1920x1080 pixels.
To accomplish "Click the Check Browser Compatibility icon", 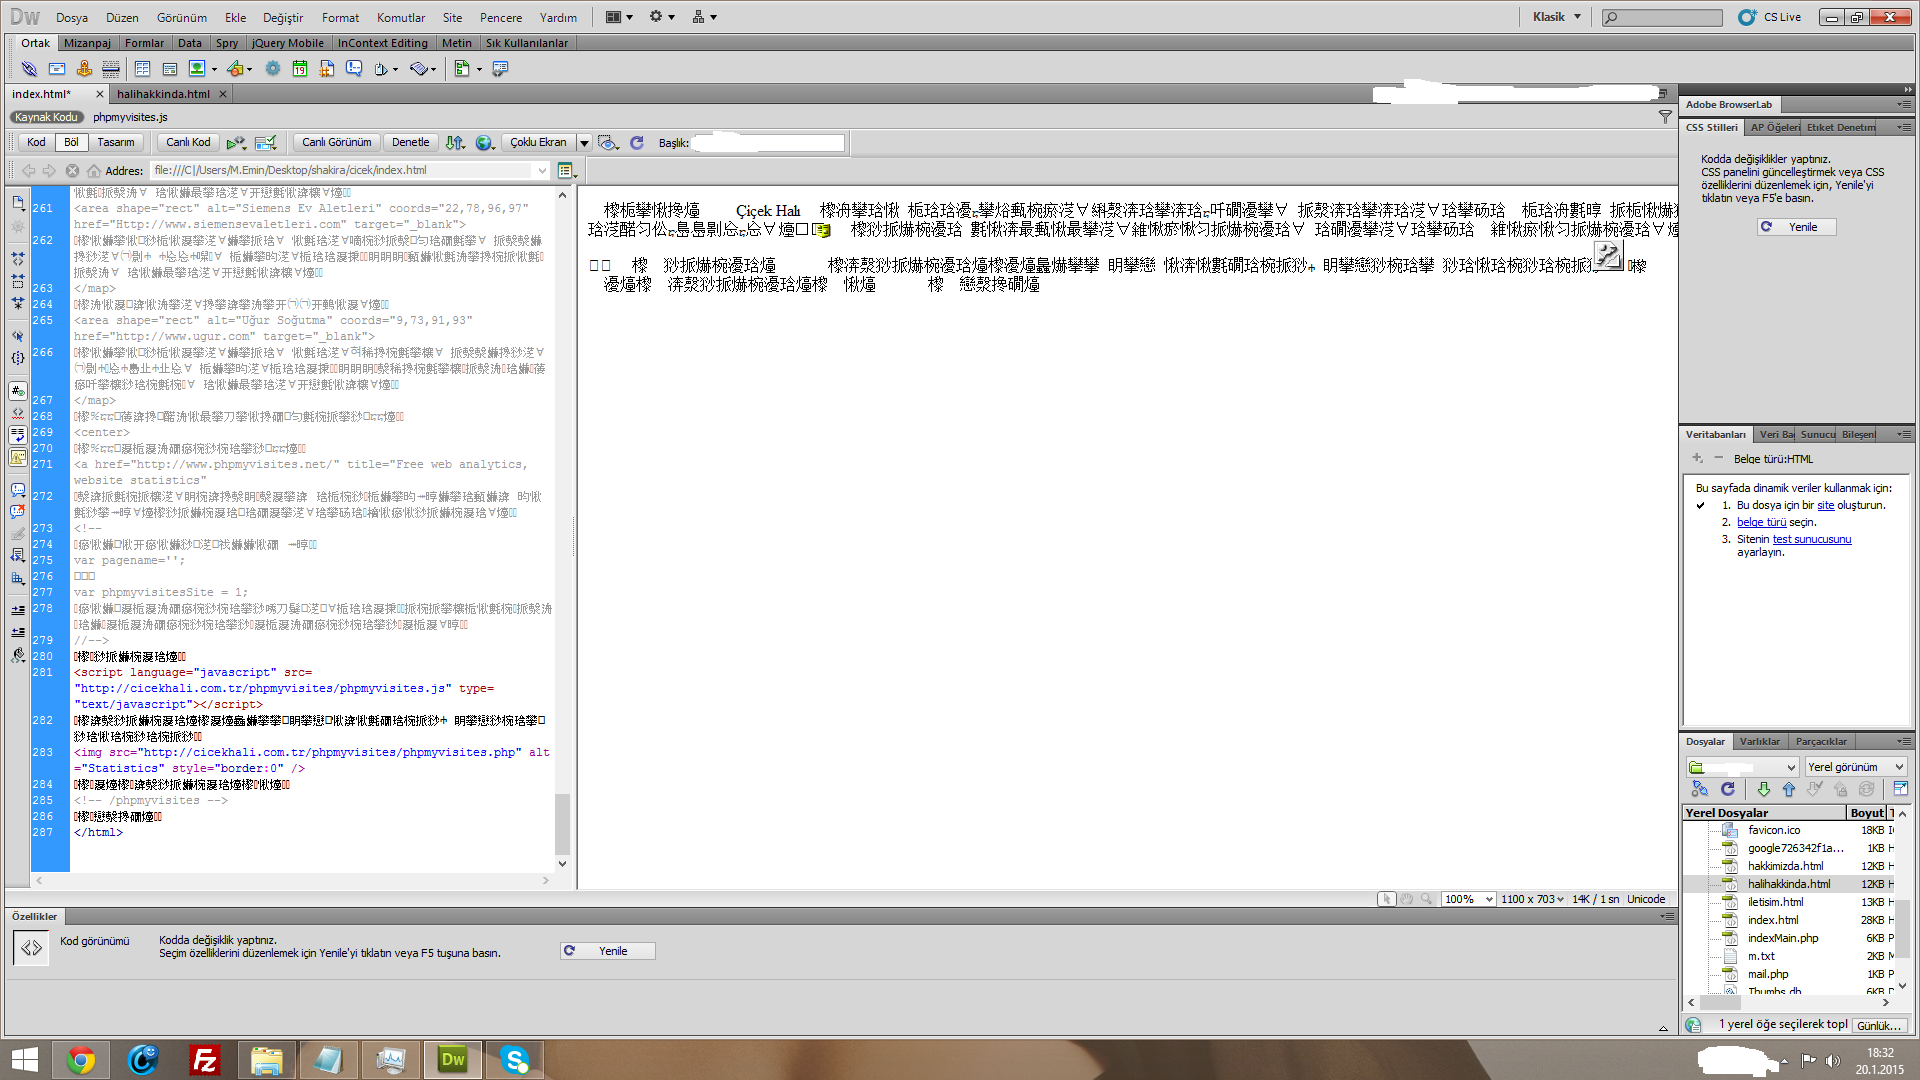I will [265, 143].
